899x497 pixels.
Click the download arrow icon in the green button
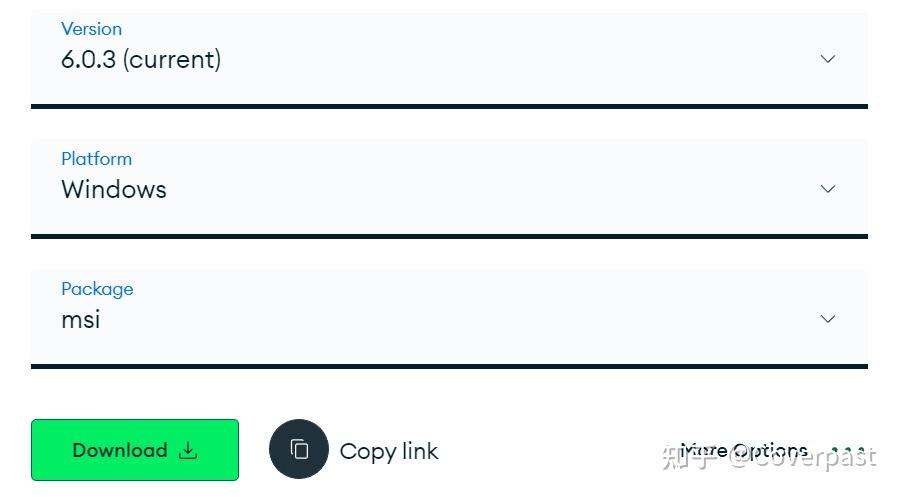188,451
